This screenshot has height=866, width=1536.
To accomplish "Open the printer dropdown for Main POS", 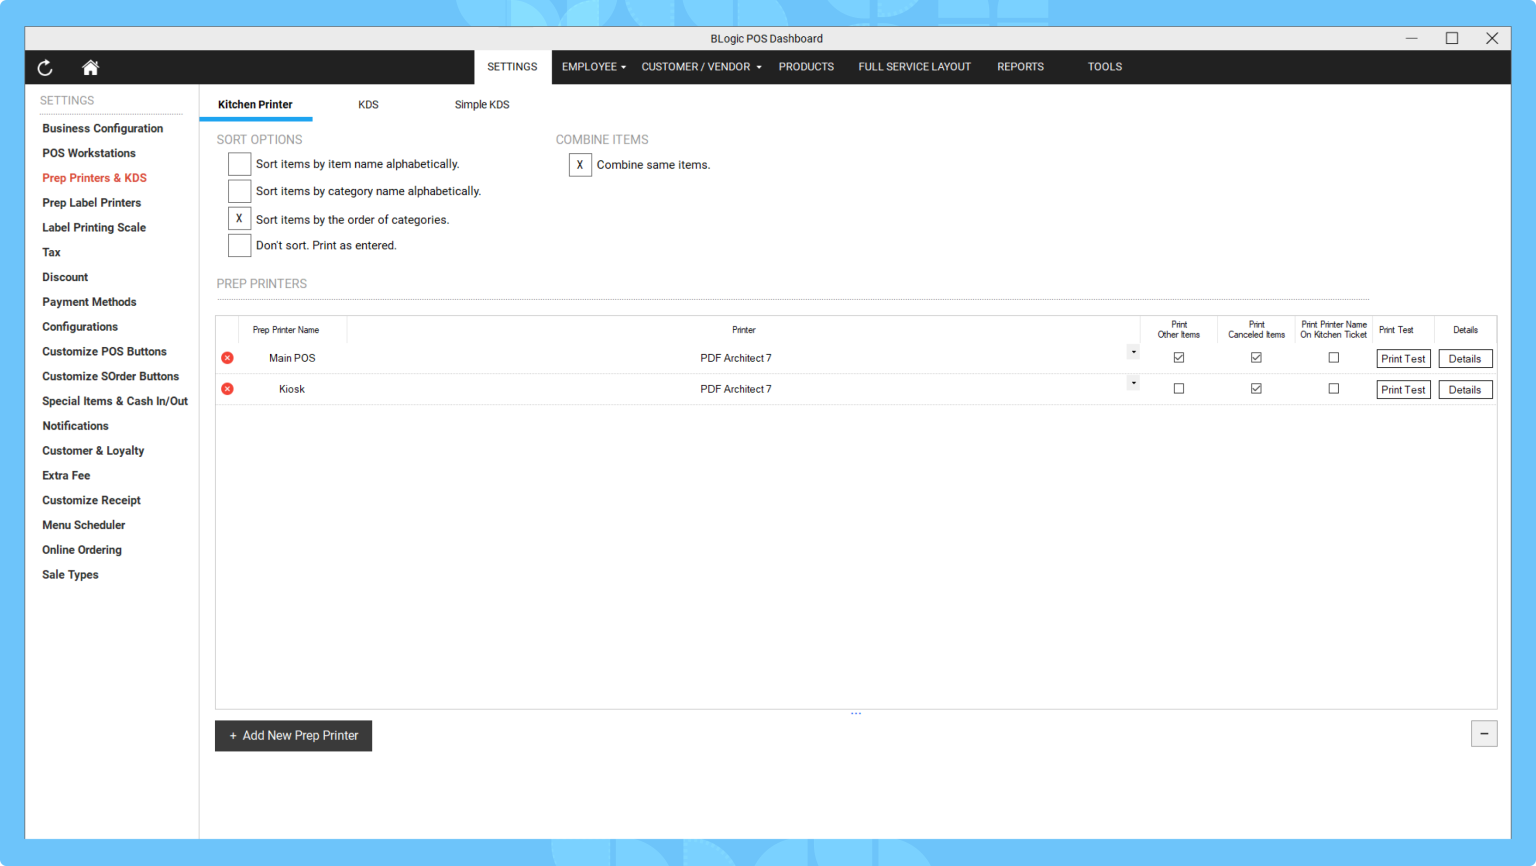I will pyautogui.click(x=1133, y=352).
